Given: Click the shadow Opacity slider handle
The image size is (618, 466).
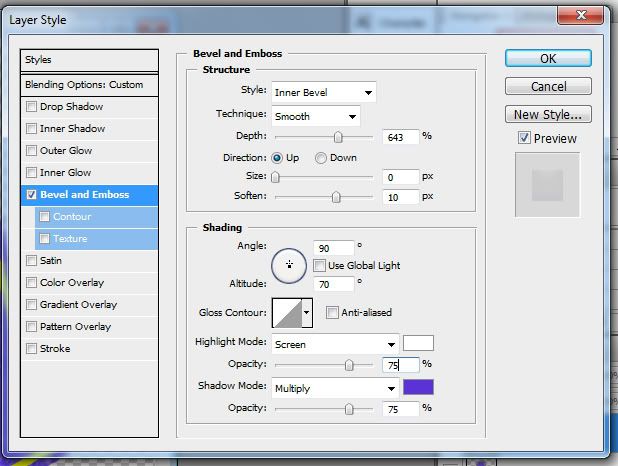Looking at the screenshot, I should 349,409.
